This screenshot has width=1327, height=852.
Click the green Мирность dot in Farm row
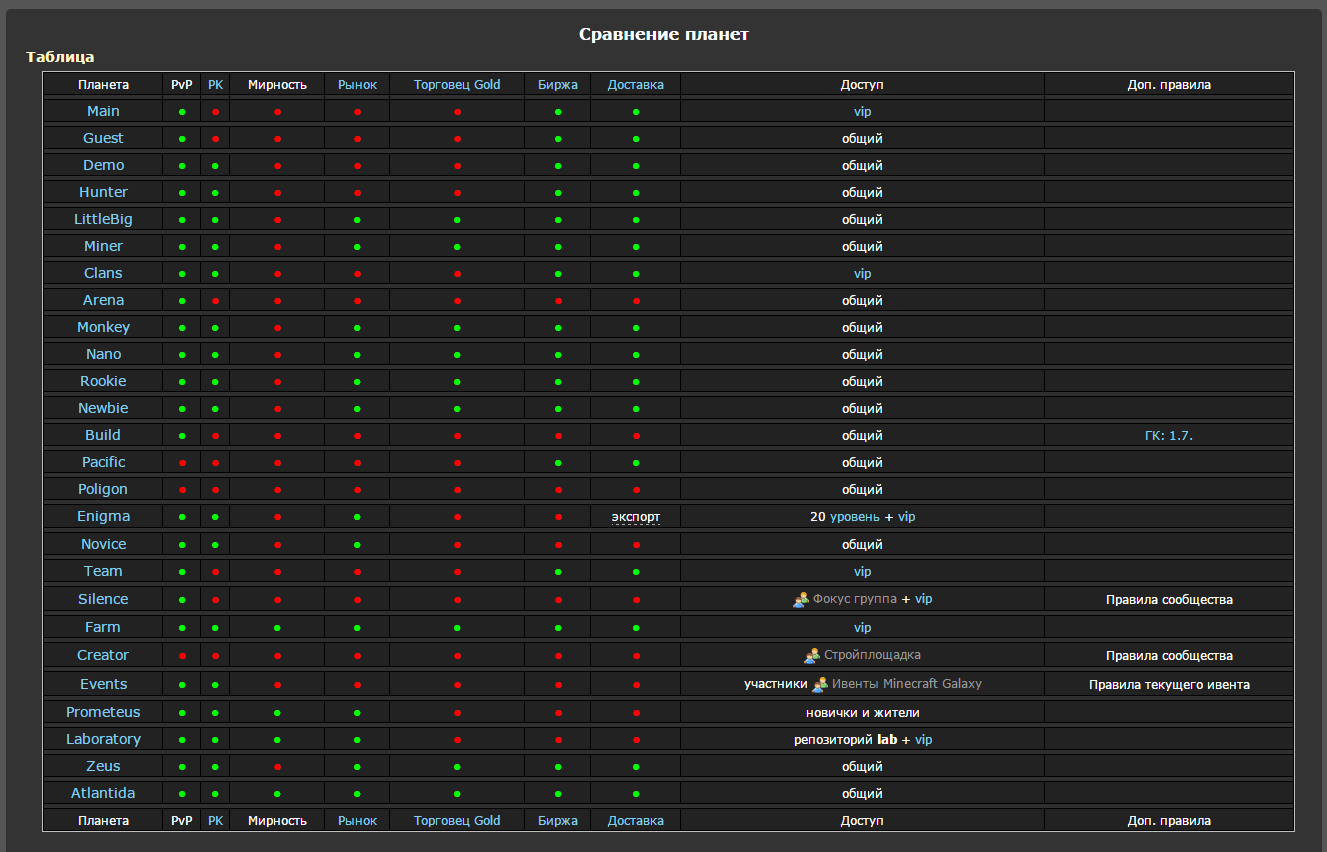click(277, 628)
